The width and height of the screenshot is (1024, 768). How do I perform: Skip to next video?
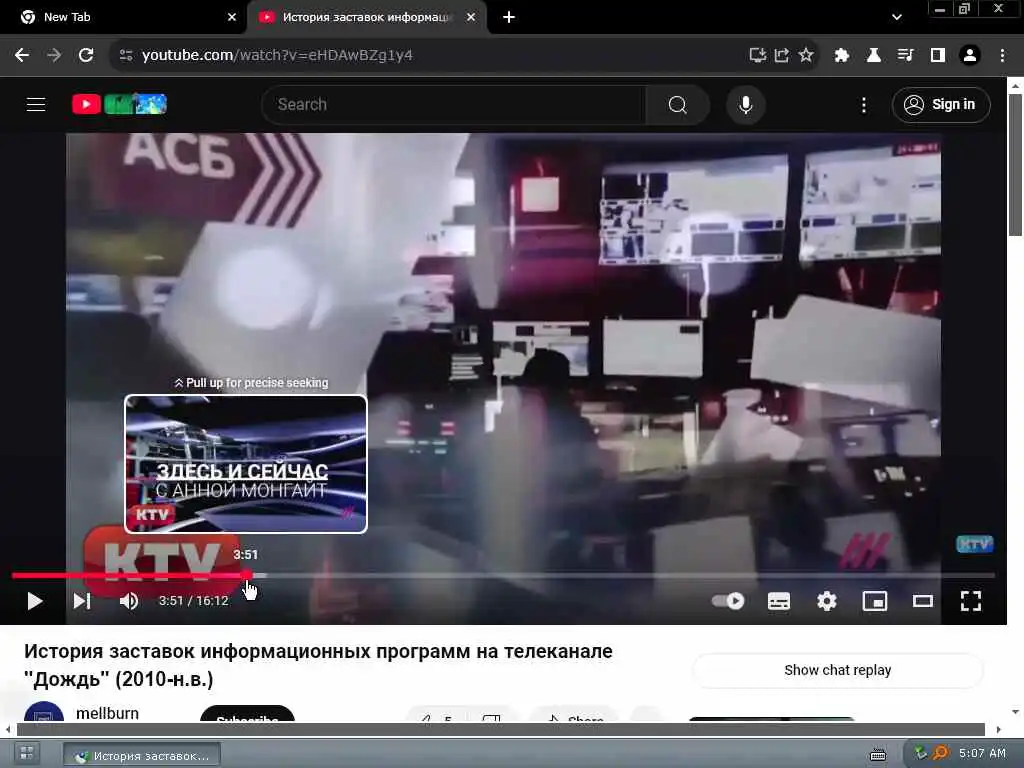(x=82, y=601)
